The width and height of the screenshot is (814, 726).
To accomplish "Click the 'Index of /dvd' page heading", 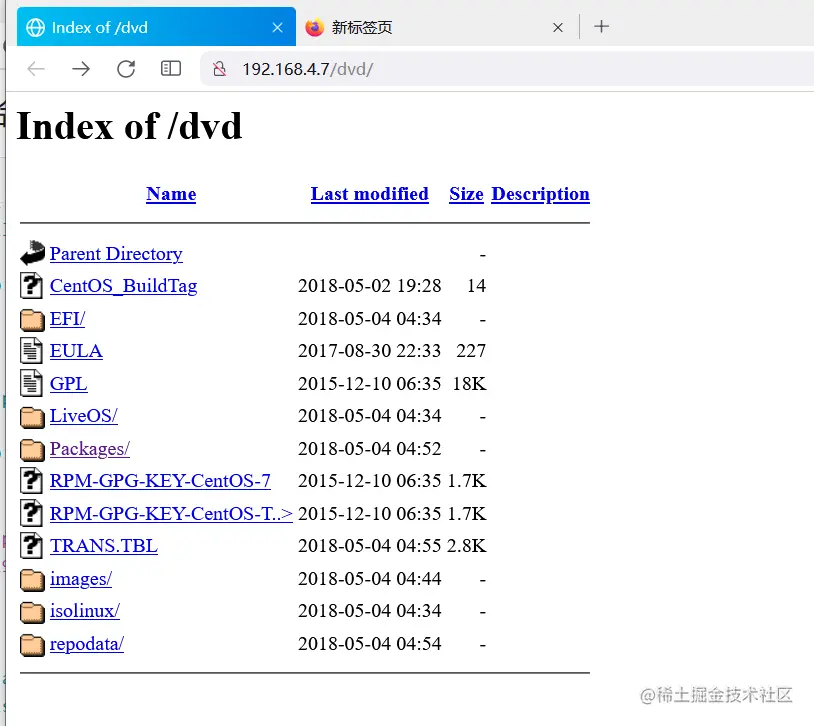I will pyautogui.click(x=130, y=126).
